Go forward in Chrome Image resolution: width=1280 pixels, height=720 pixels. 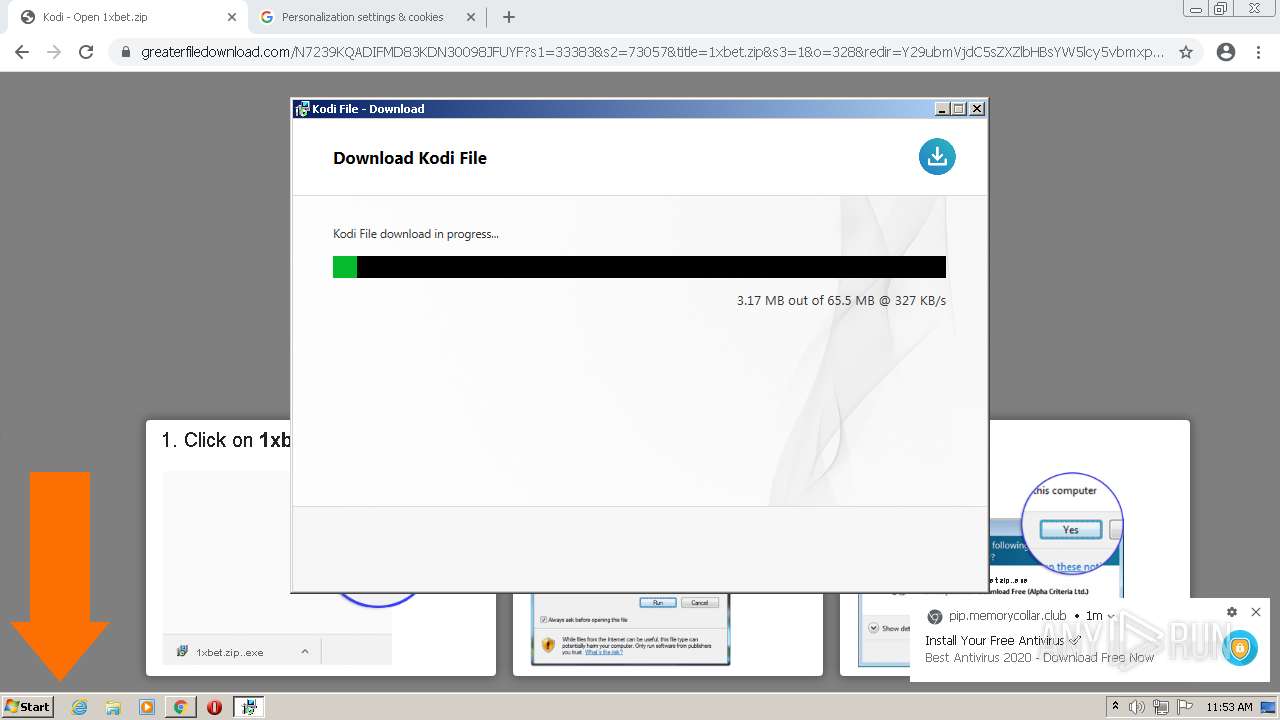[x=54, y=52]
